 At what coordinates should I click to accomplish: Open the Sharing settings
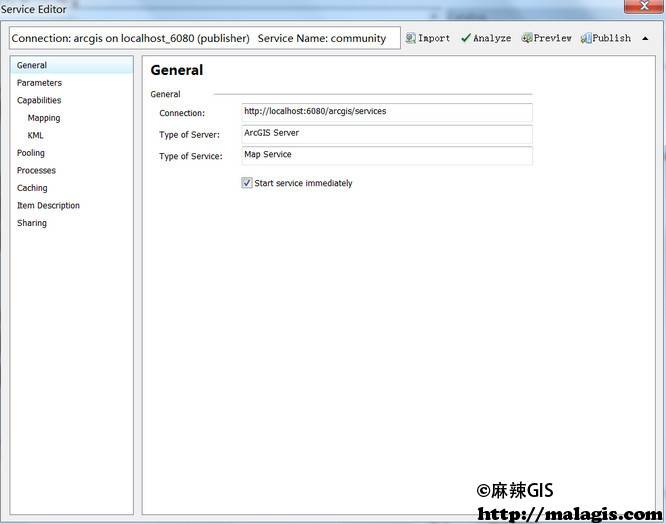pos(32,223)
